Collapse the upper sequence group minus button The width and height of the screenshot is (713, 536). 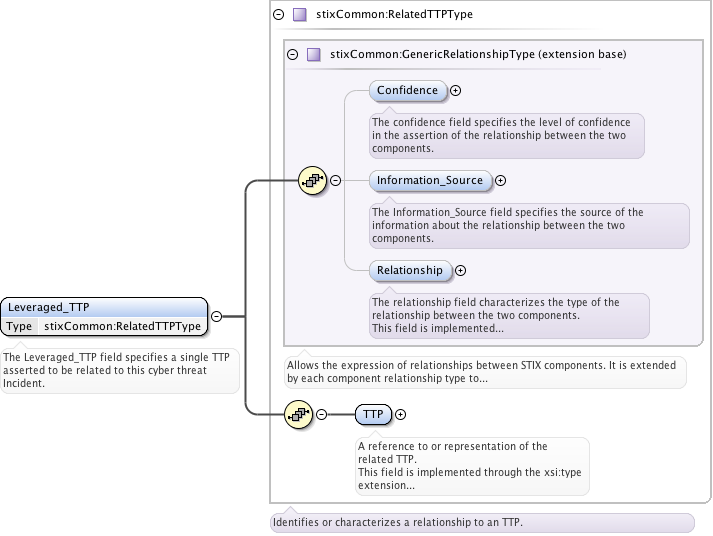pyautogui.click(x=335, y=180)
